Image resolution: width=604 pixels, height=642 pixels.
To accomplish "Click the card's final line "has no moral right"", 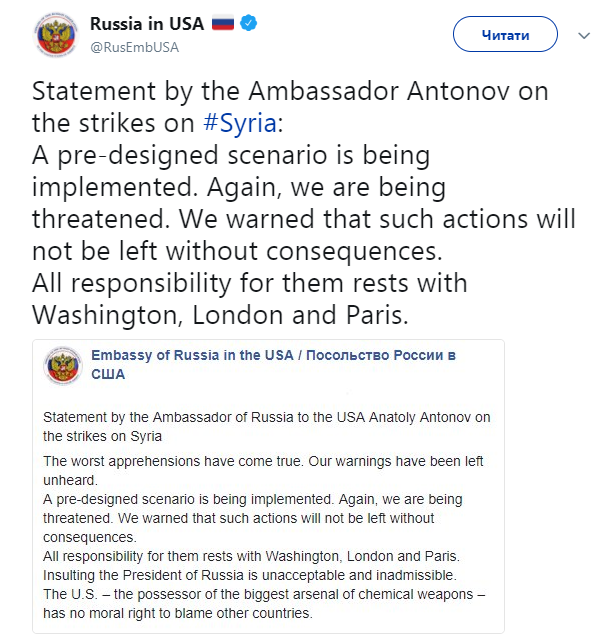I will (x=178, y=613).
